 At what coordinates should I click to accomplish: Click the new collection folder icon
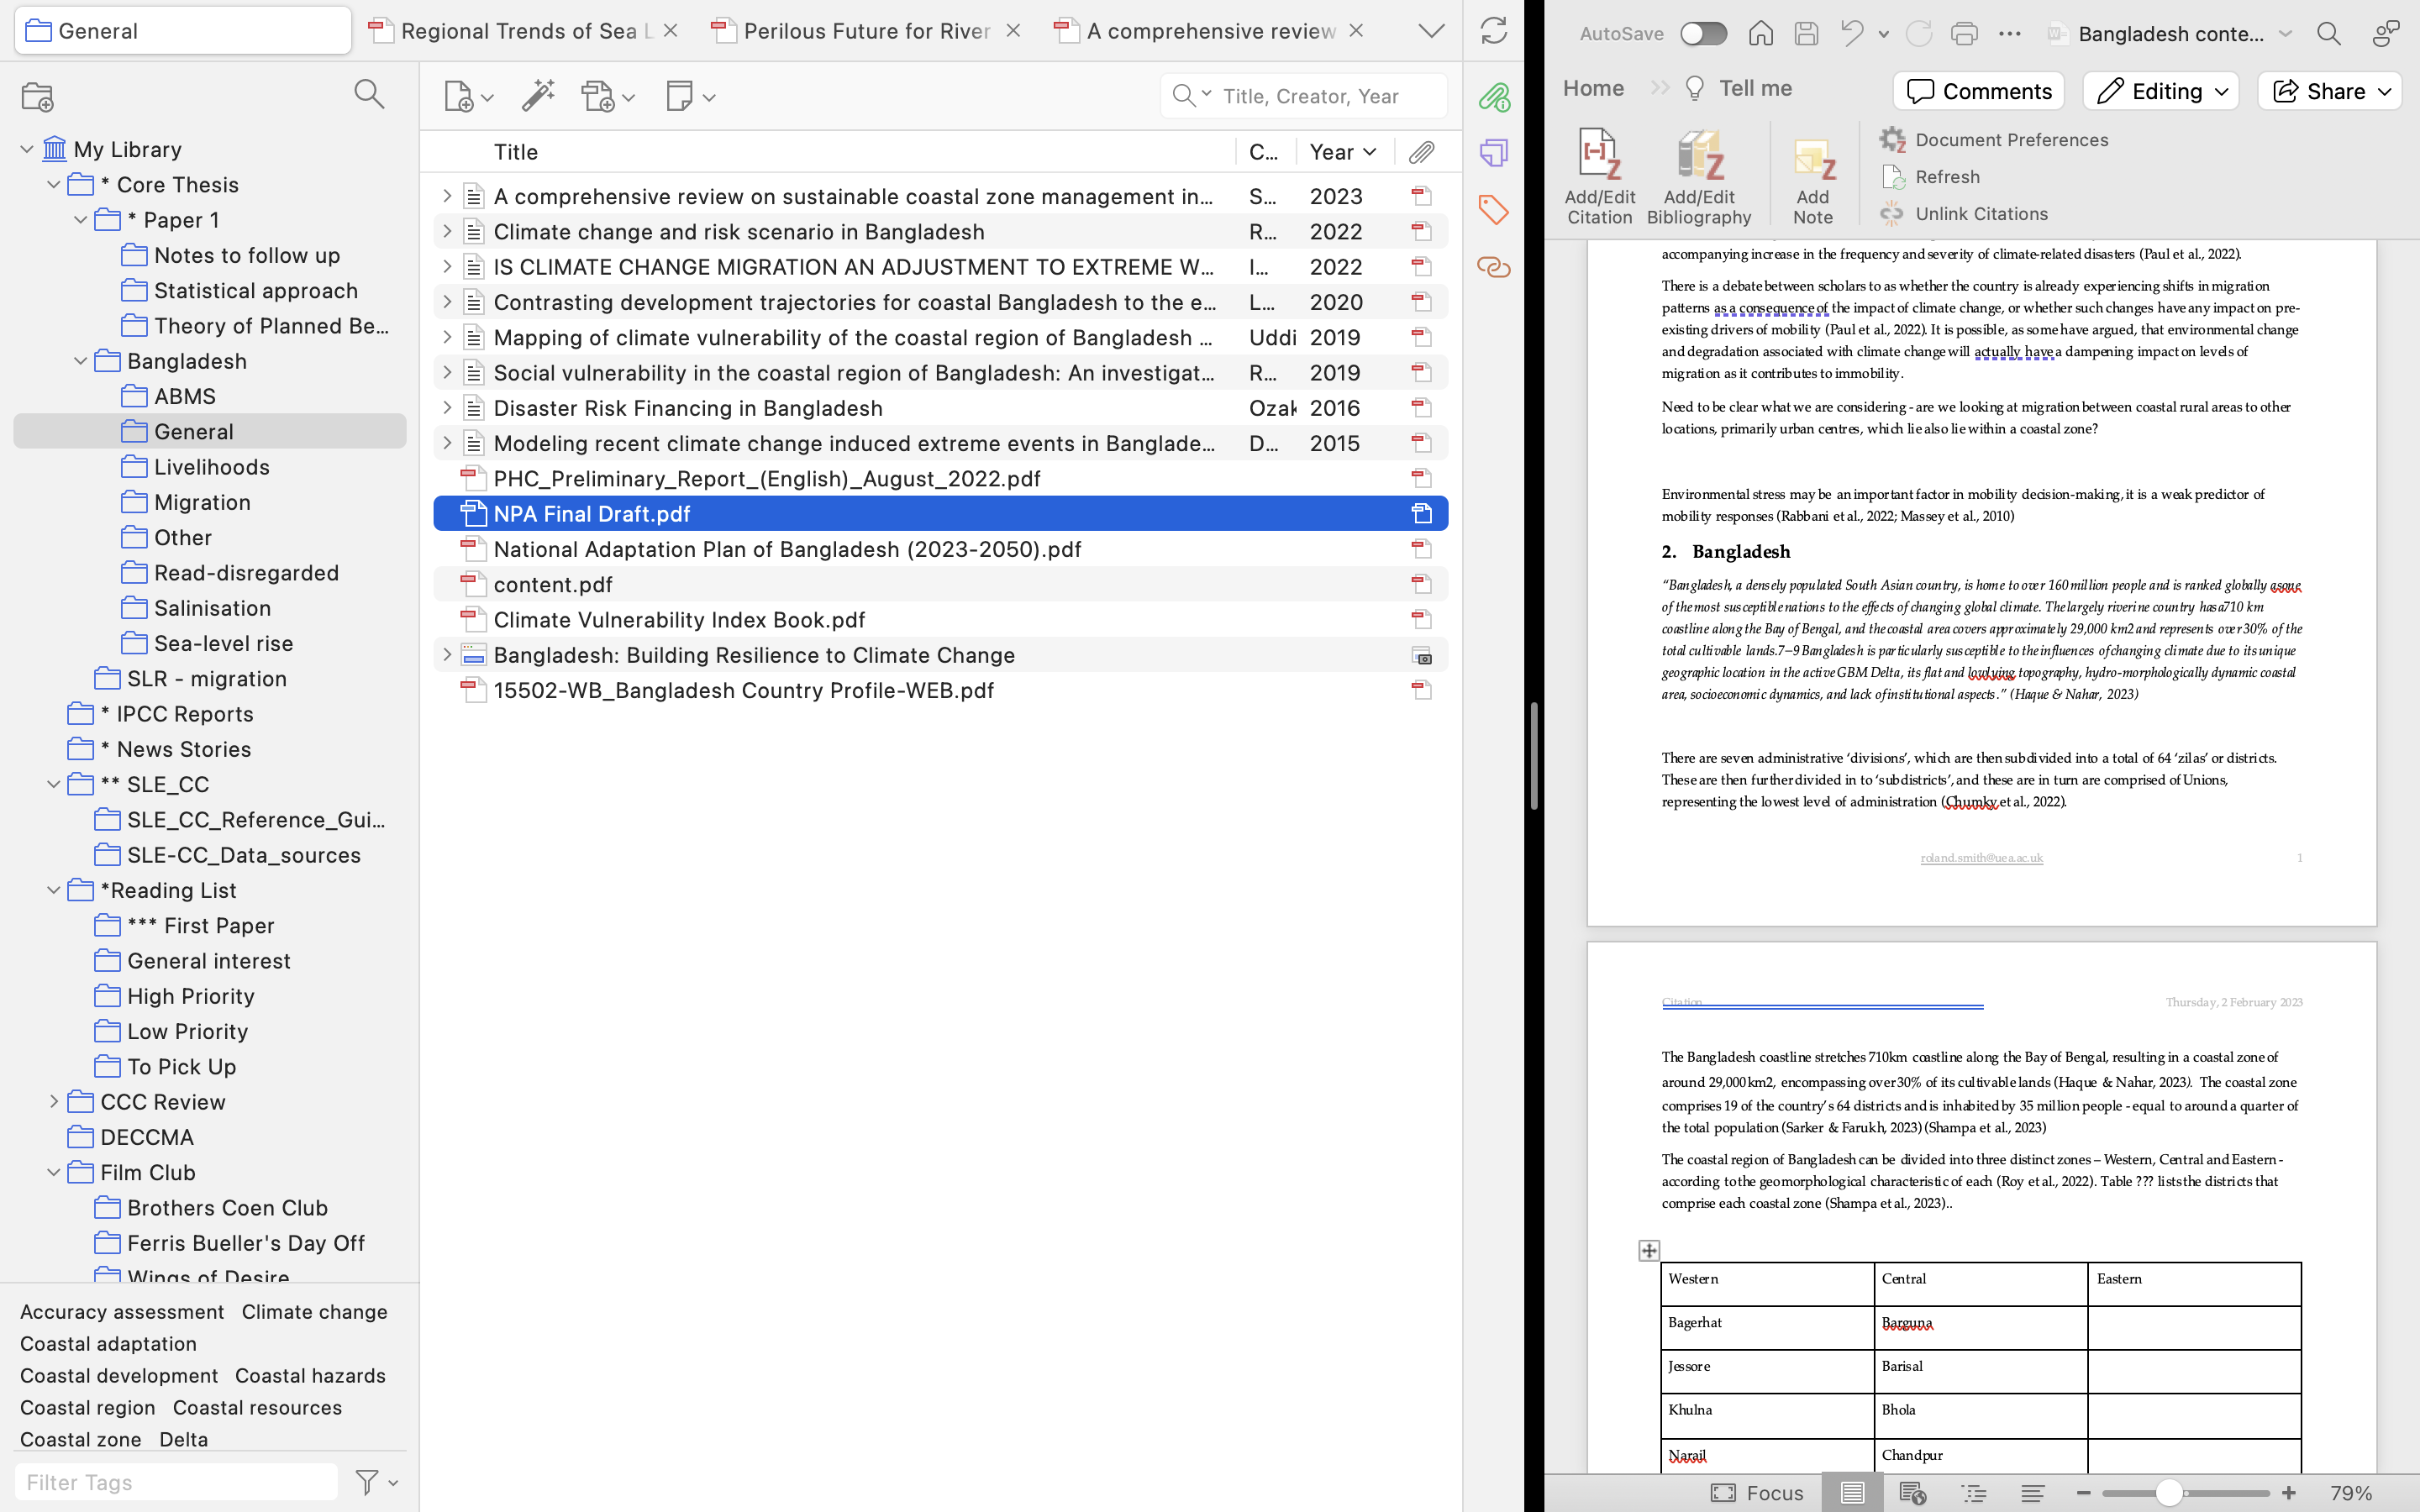(37, 97)
